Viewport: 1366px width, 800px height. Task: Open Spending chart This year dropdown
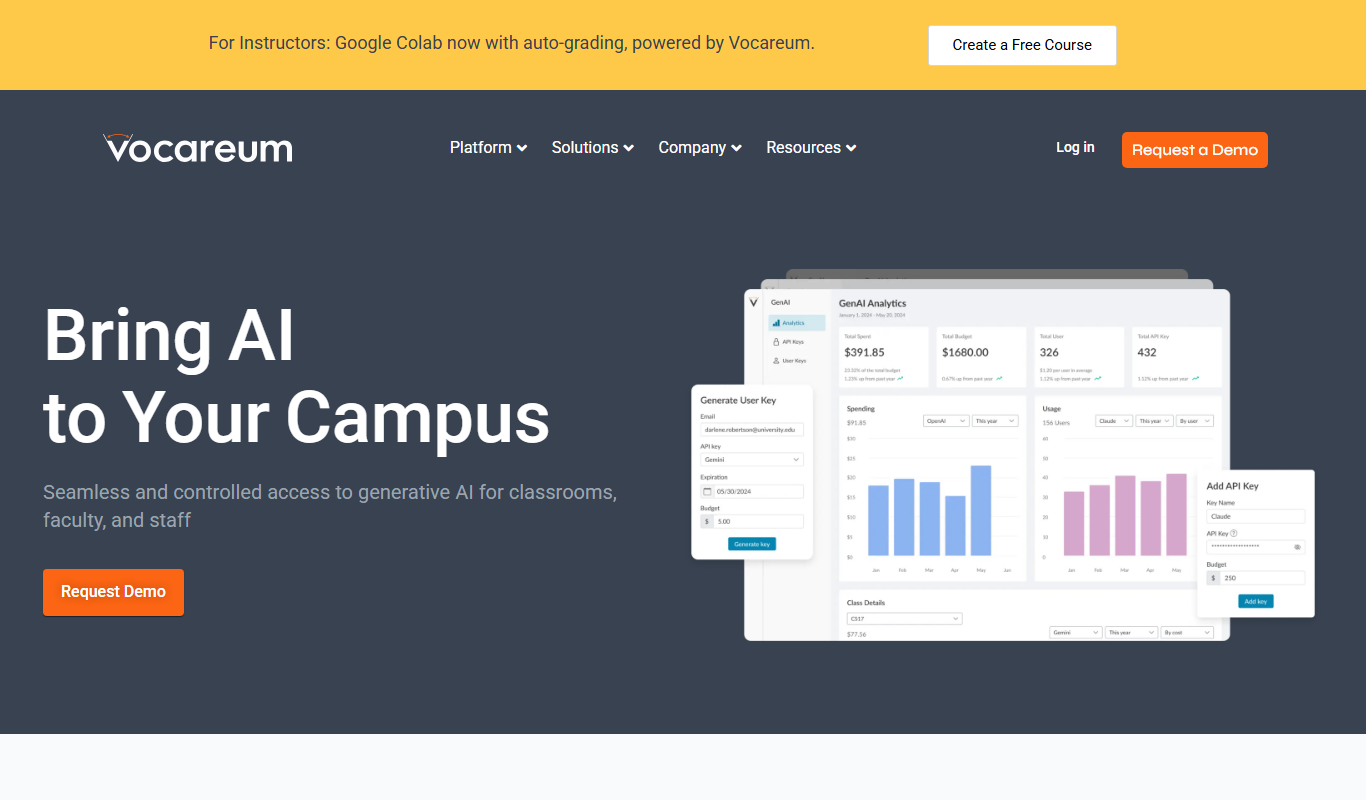pyautogui.click(x=995, y=421)
